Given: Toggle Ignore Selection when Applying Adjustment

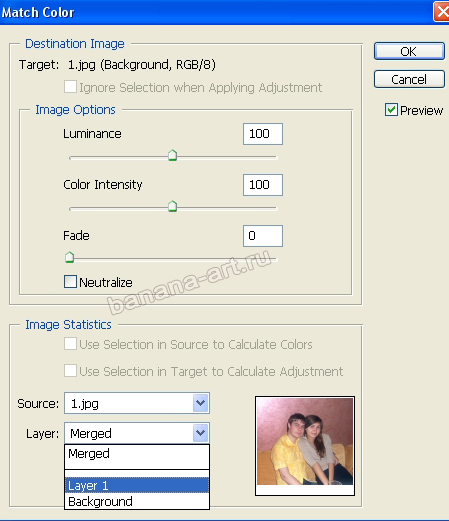Looking at the screenshot, I should [x=70, y=87].
